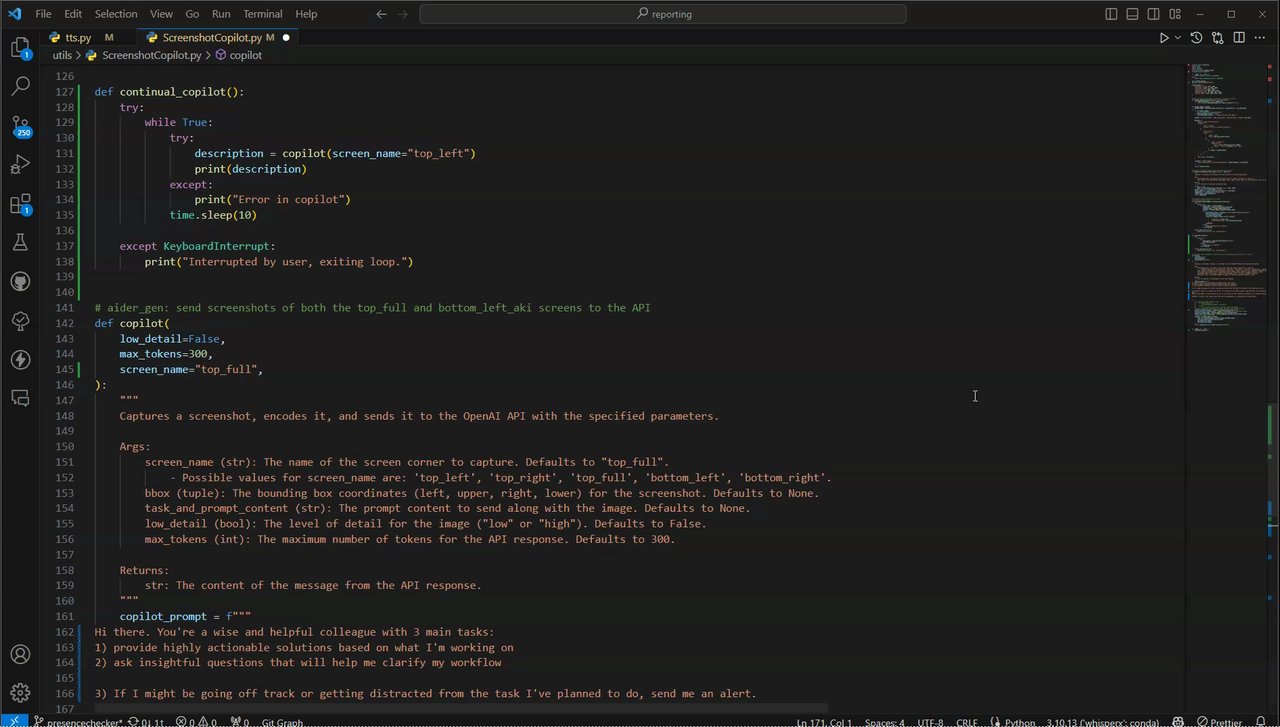Screen dimensions: 1280x727
Task: Go back with the navigation arrow
Action: pyautogui.click(x=381, y=14)
